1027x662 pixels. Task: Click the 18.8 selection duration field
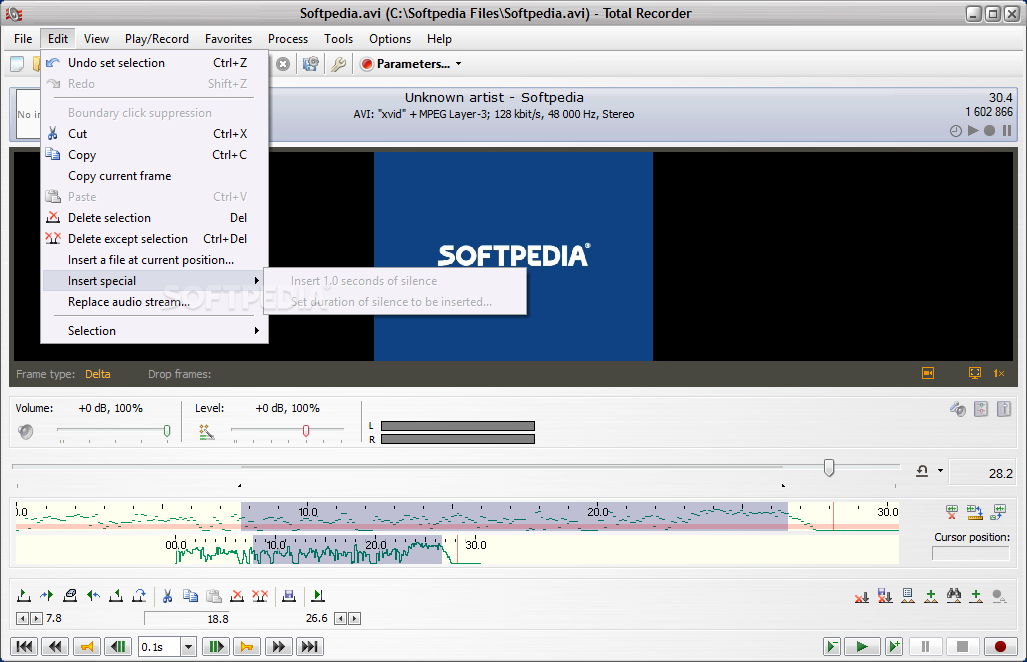188,619
